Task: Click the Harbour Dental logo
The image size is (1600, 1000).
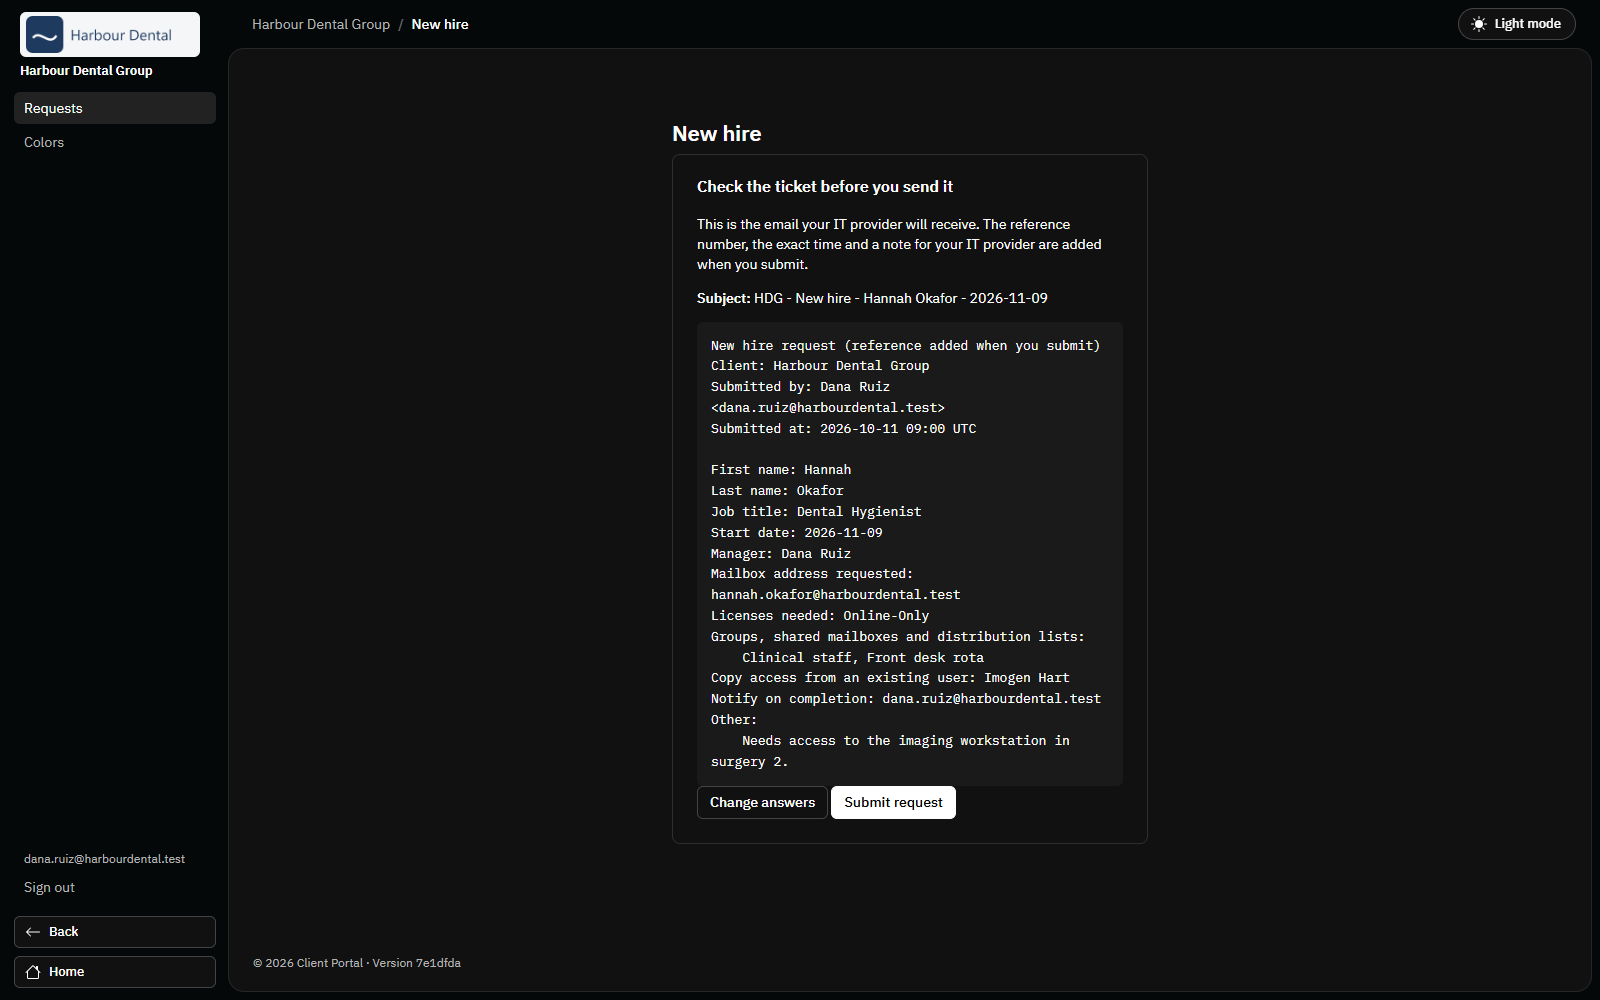Action: pyautogui.click(x=110, y=35)
